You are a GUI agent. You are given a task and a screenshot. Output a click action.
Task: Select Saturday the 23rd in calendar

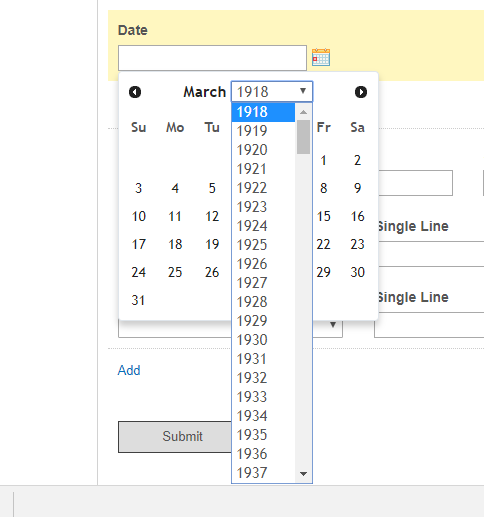tap(357, 244)
